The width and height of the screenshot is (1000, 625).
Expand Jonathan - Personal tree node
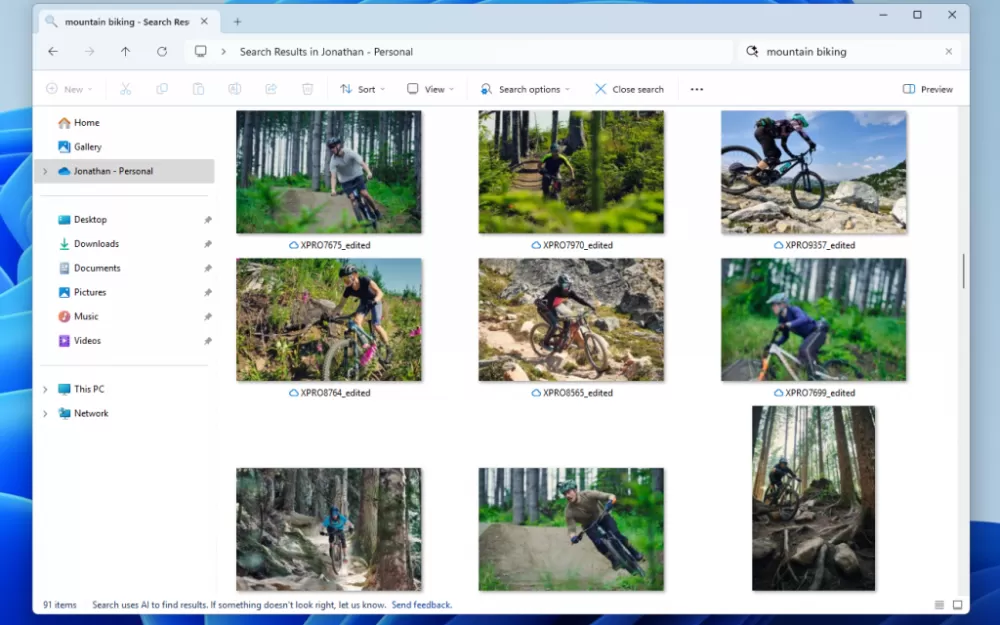45,171
